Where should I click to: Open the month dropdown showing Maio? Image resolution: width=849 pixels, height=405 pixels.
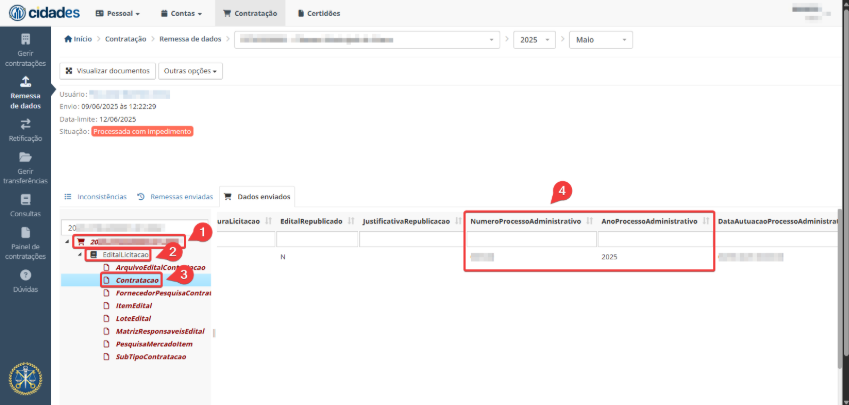click(600, 39)
